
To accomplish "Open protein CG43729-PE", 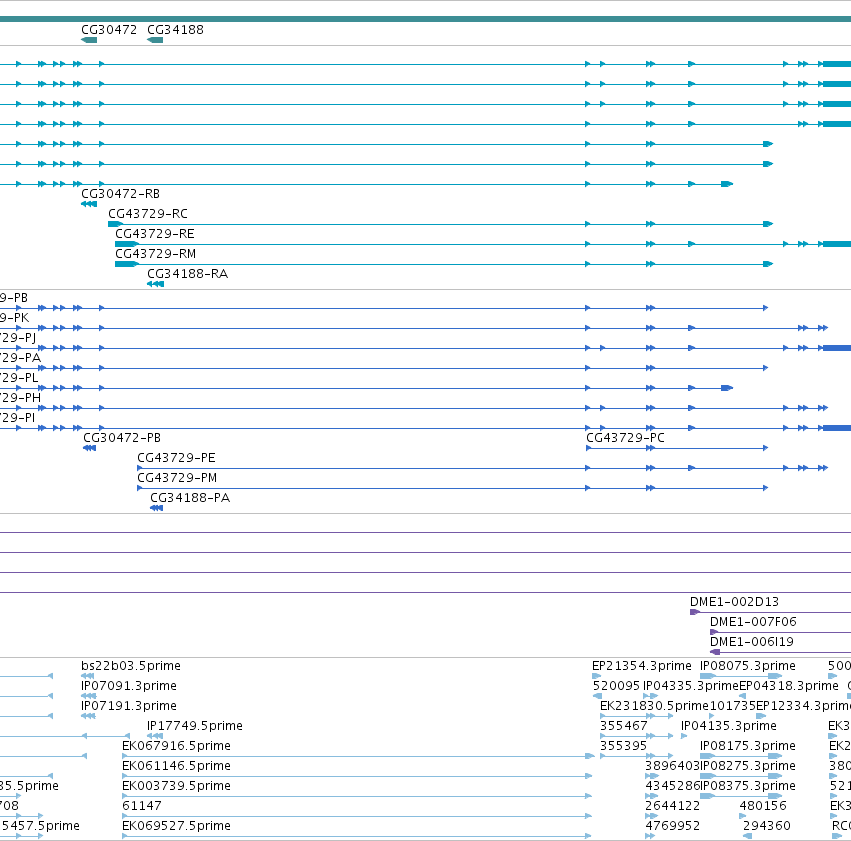I will pos(176,458).
